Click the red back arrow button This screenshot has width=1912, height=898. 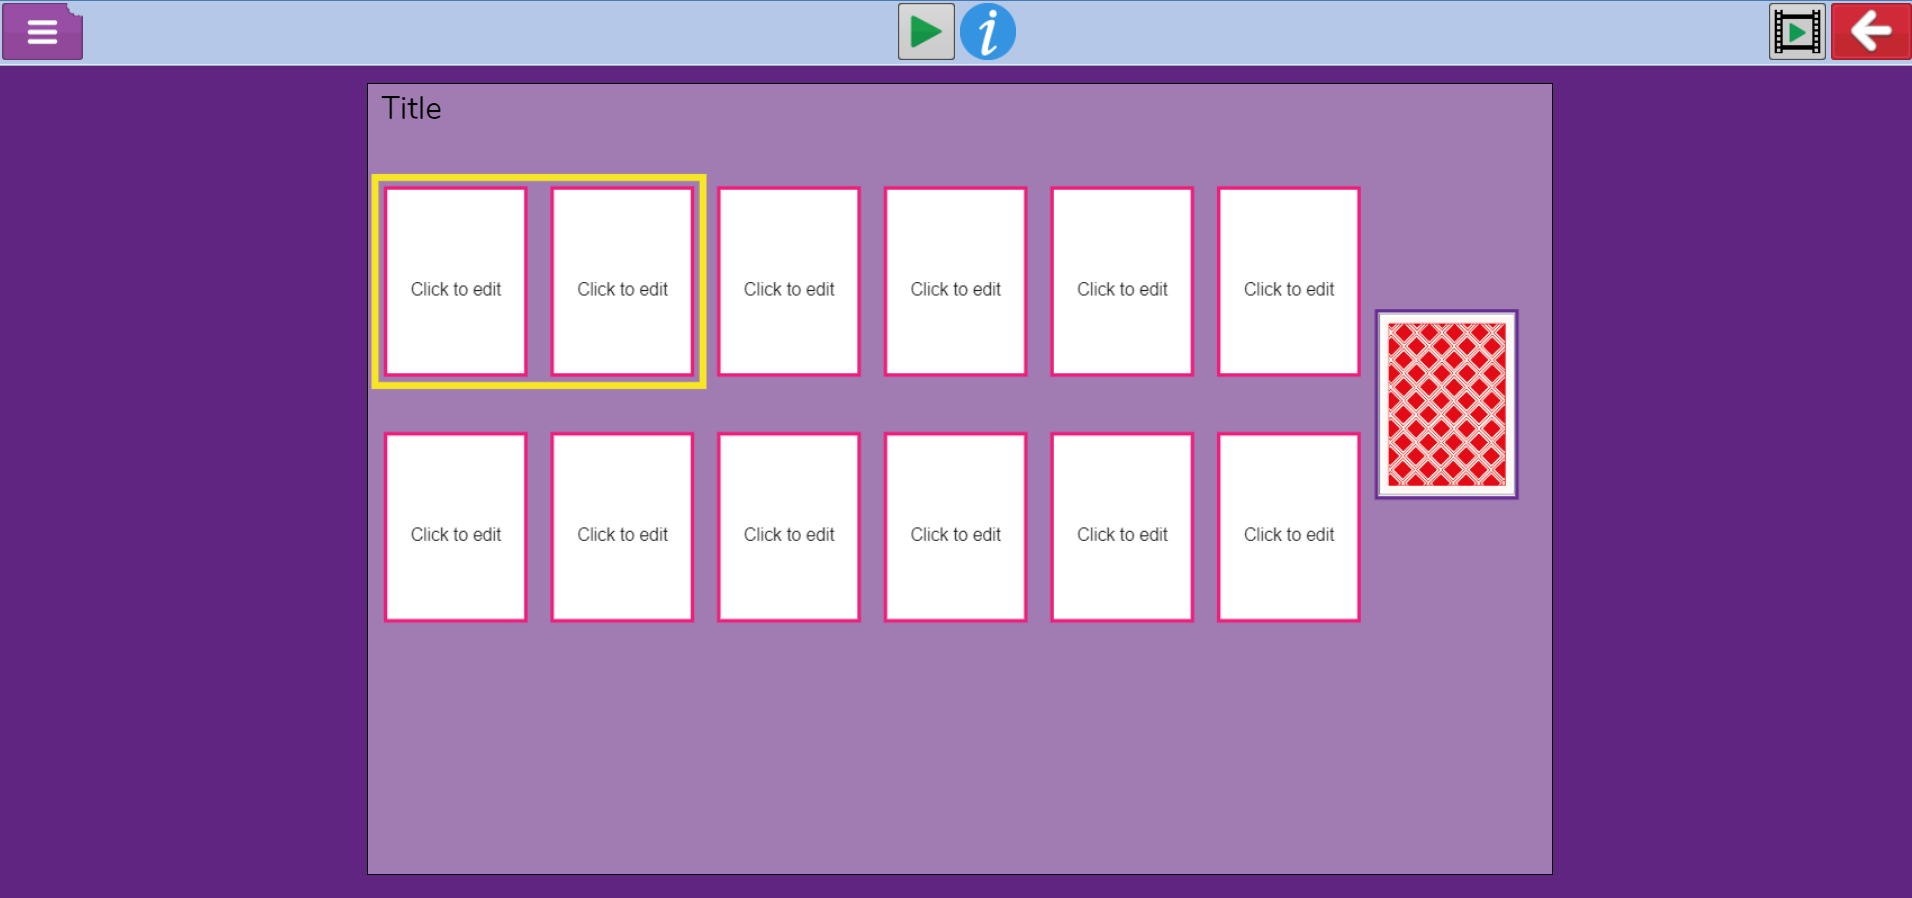(x=1870, y=32)
